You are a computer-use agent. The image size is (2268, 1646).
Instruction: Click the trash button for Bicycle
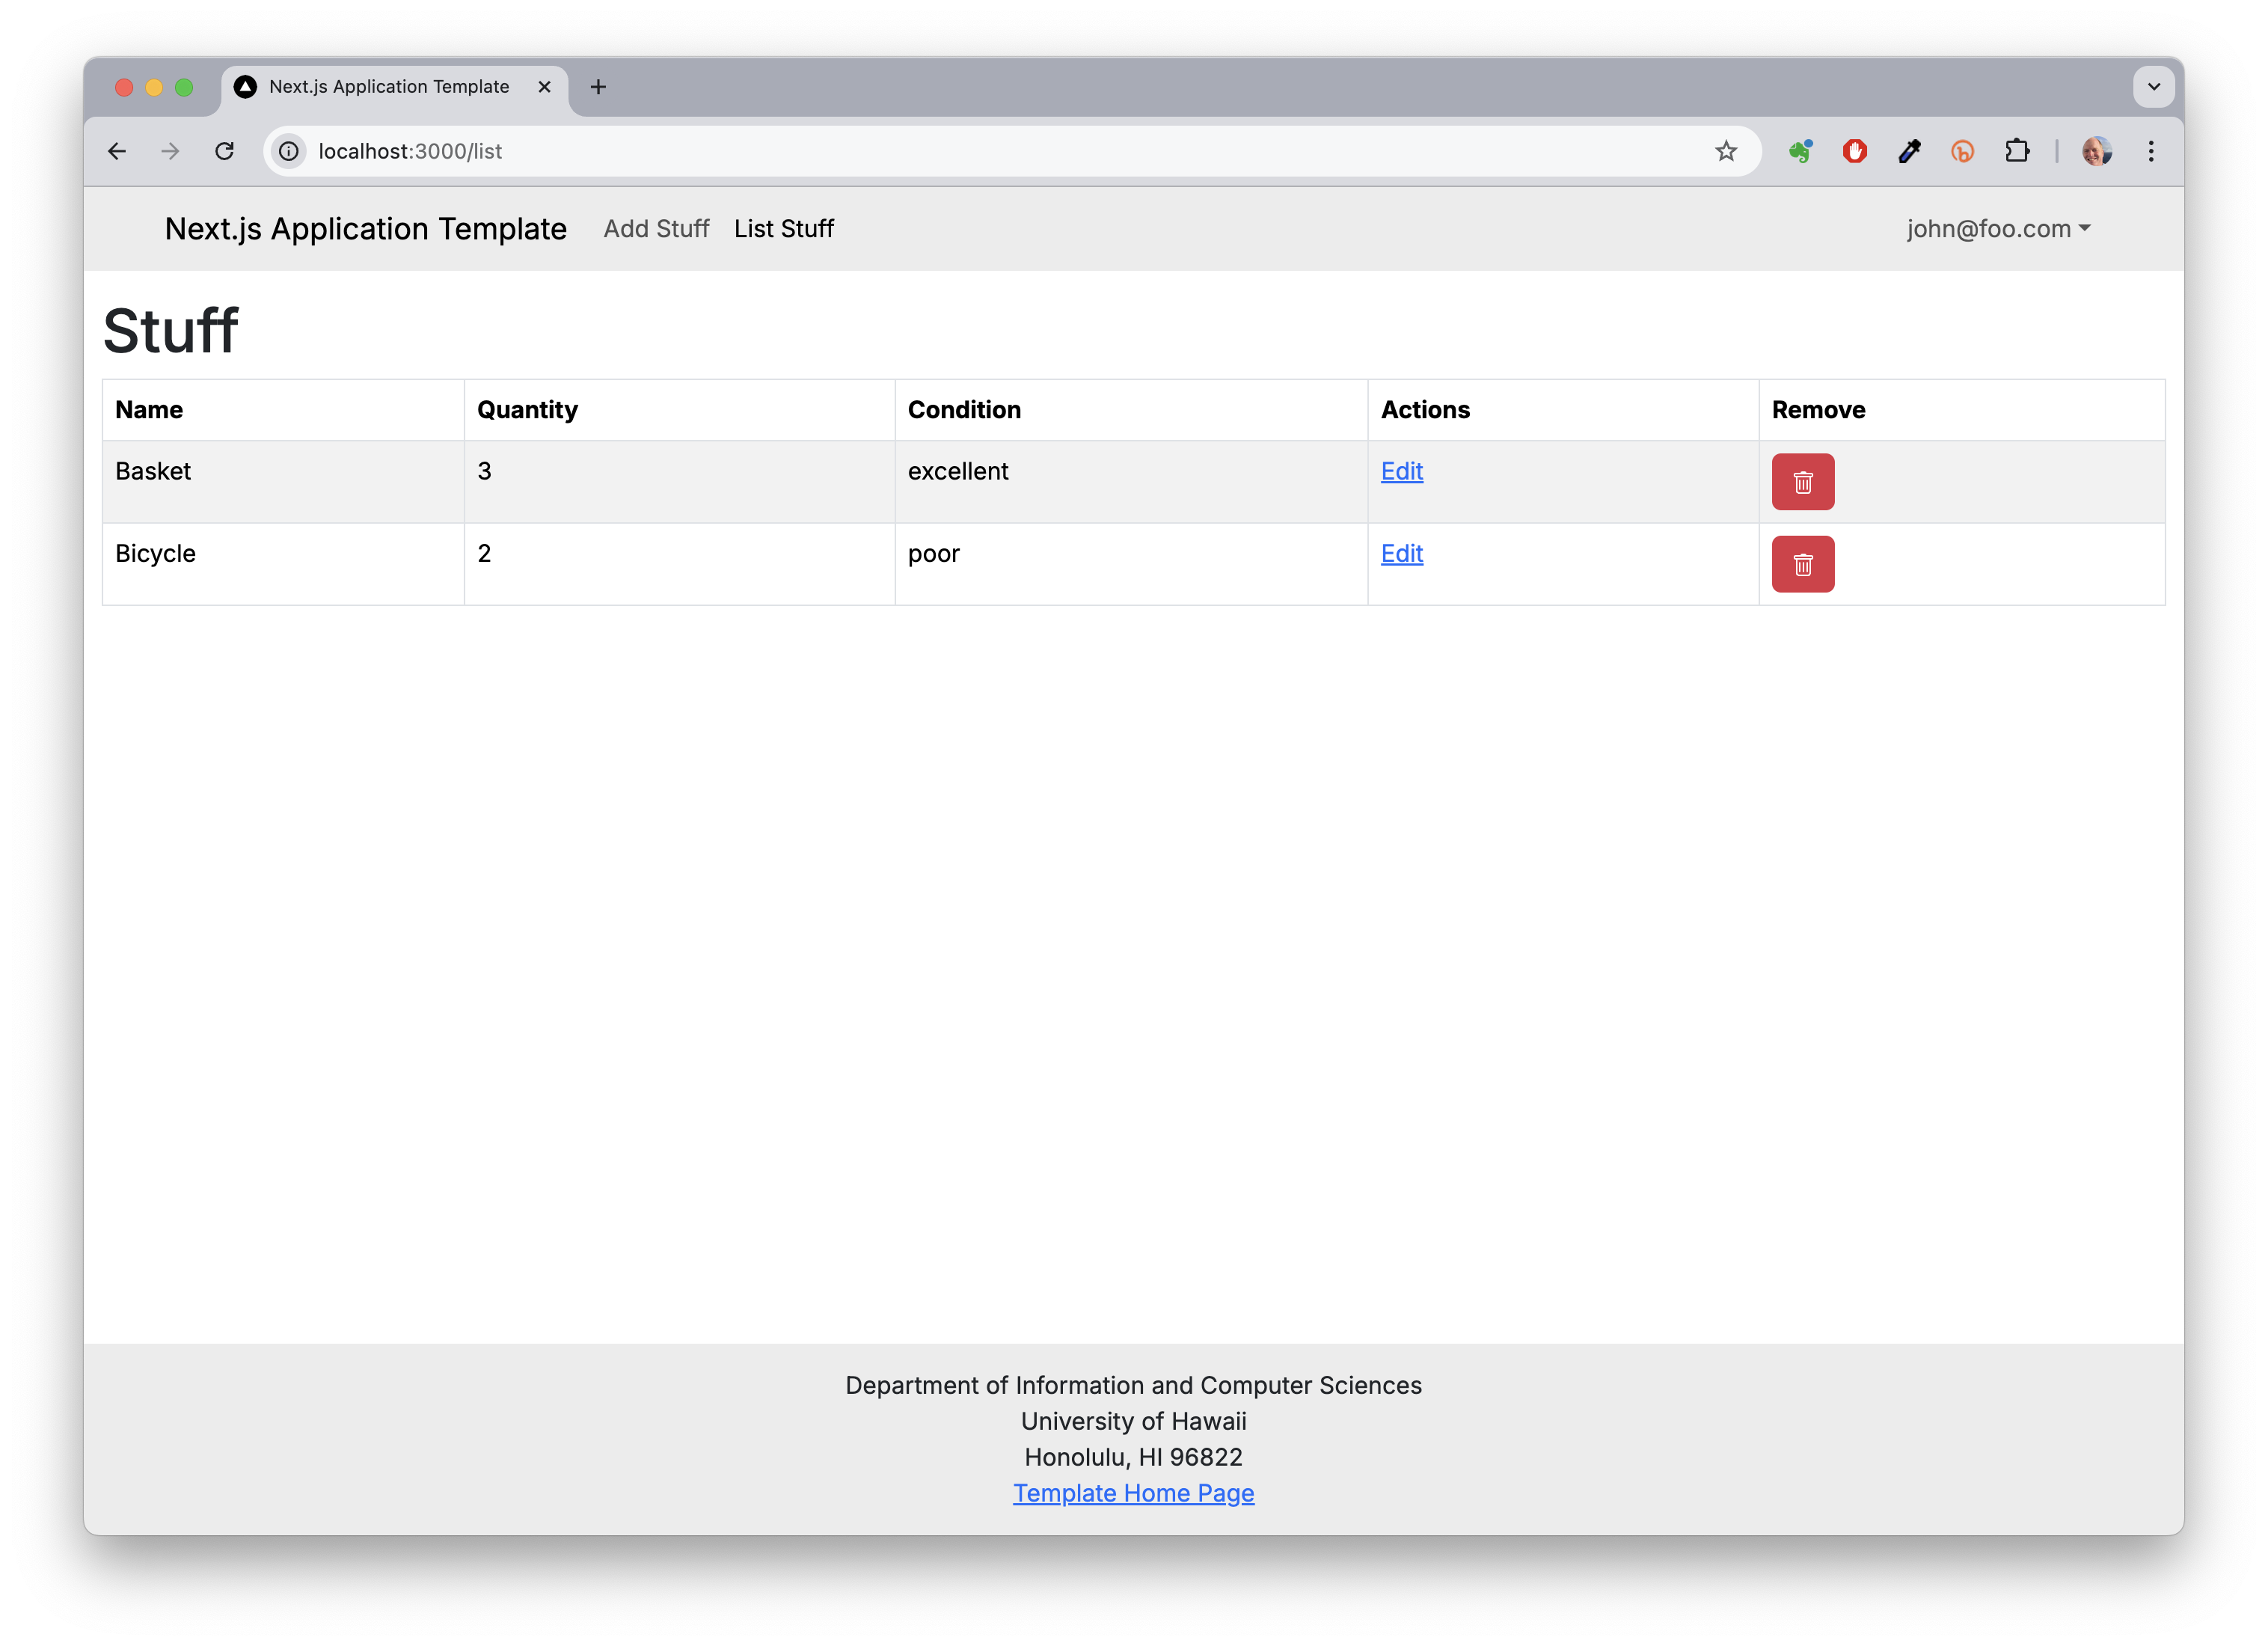tap(1802, 564)
